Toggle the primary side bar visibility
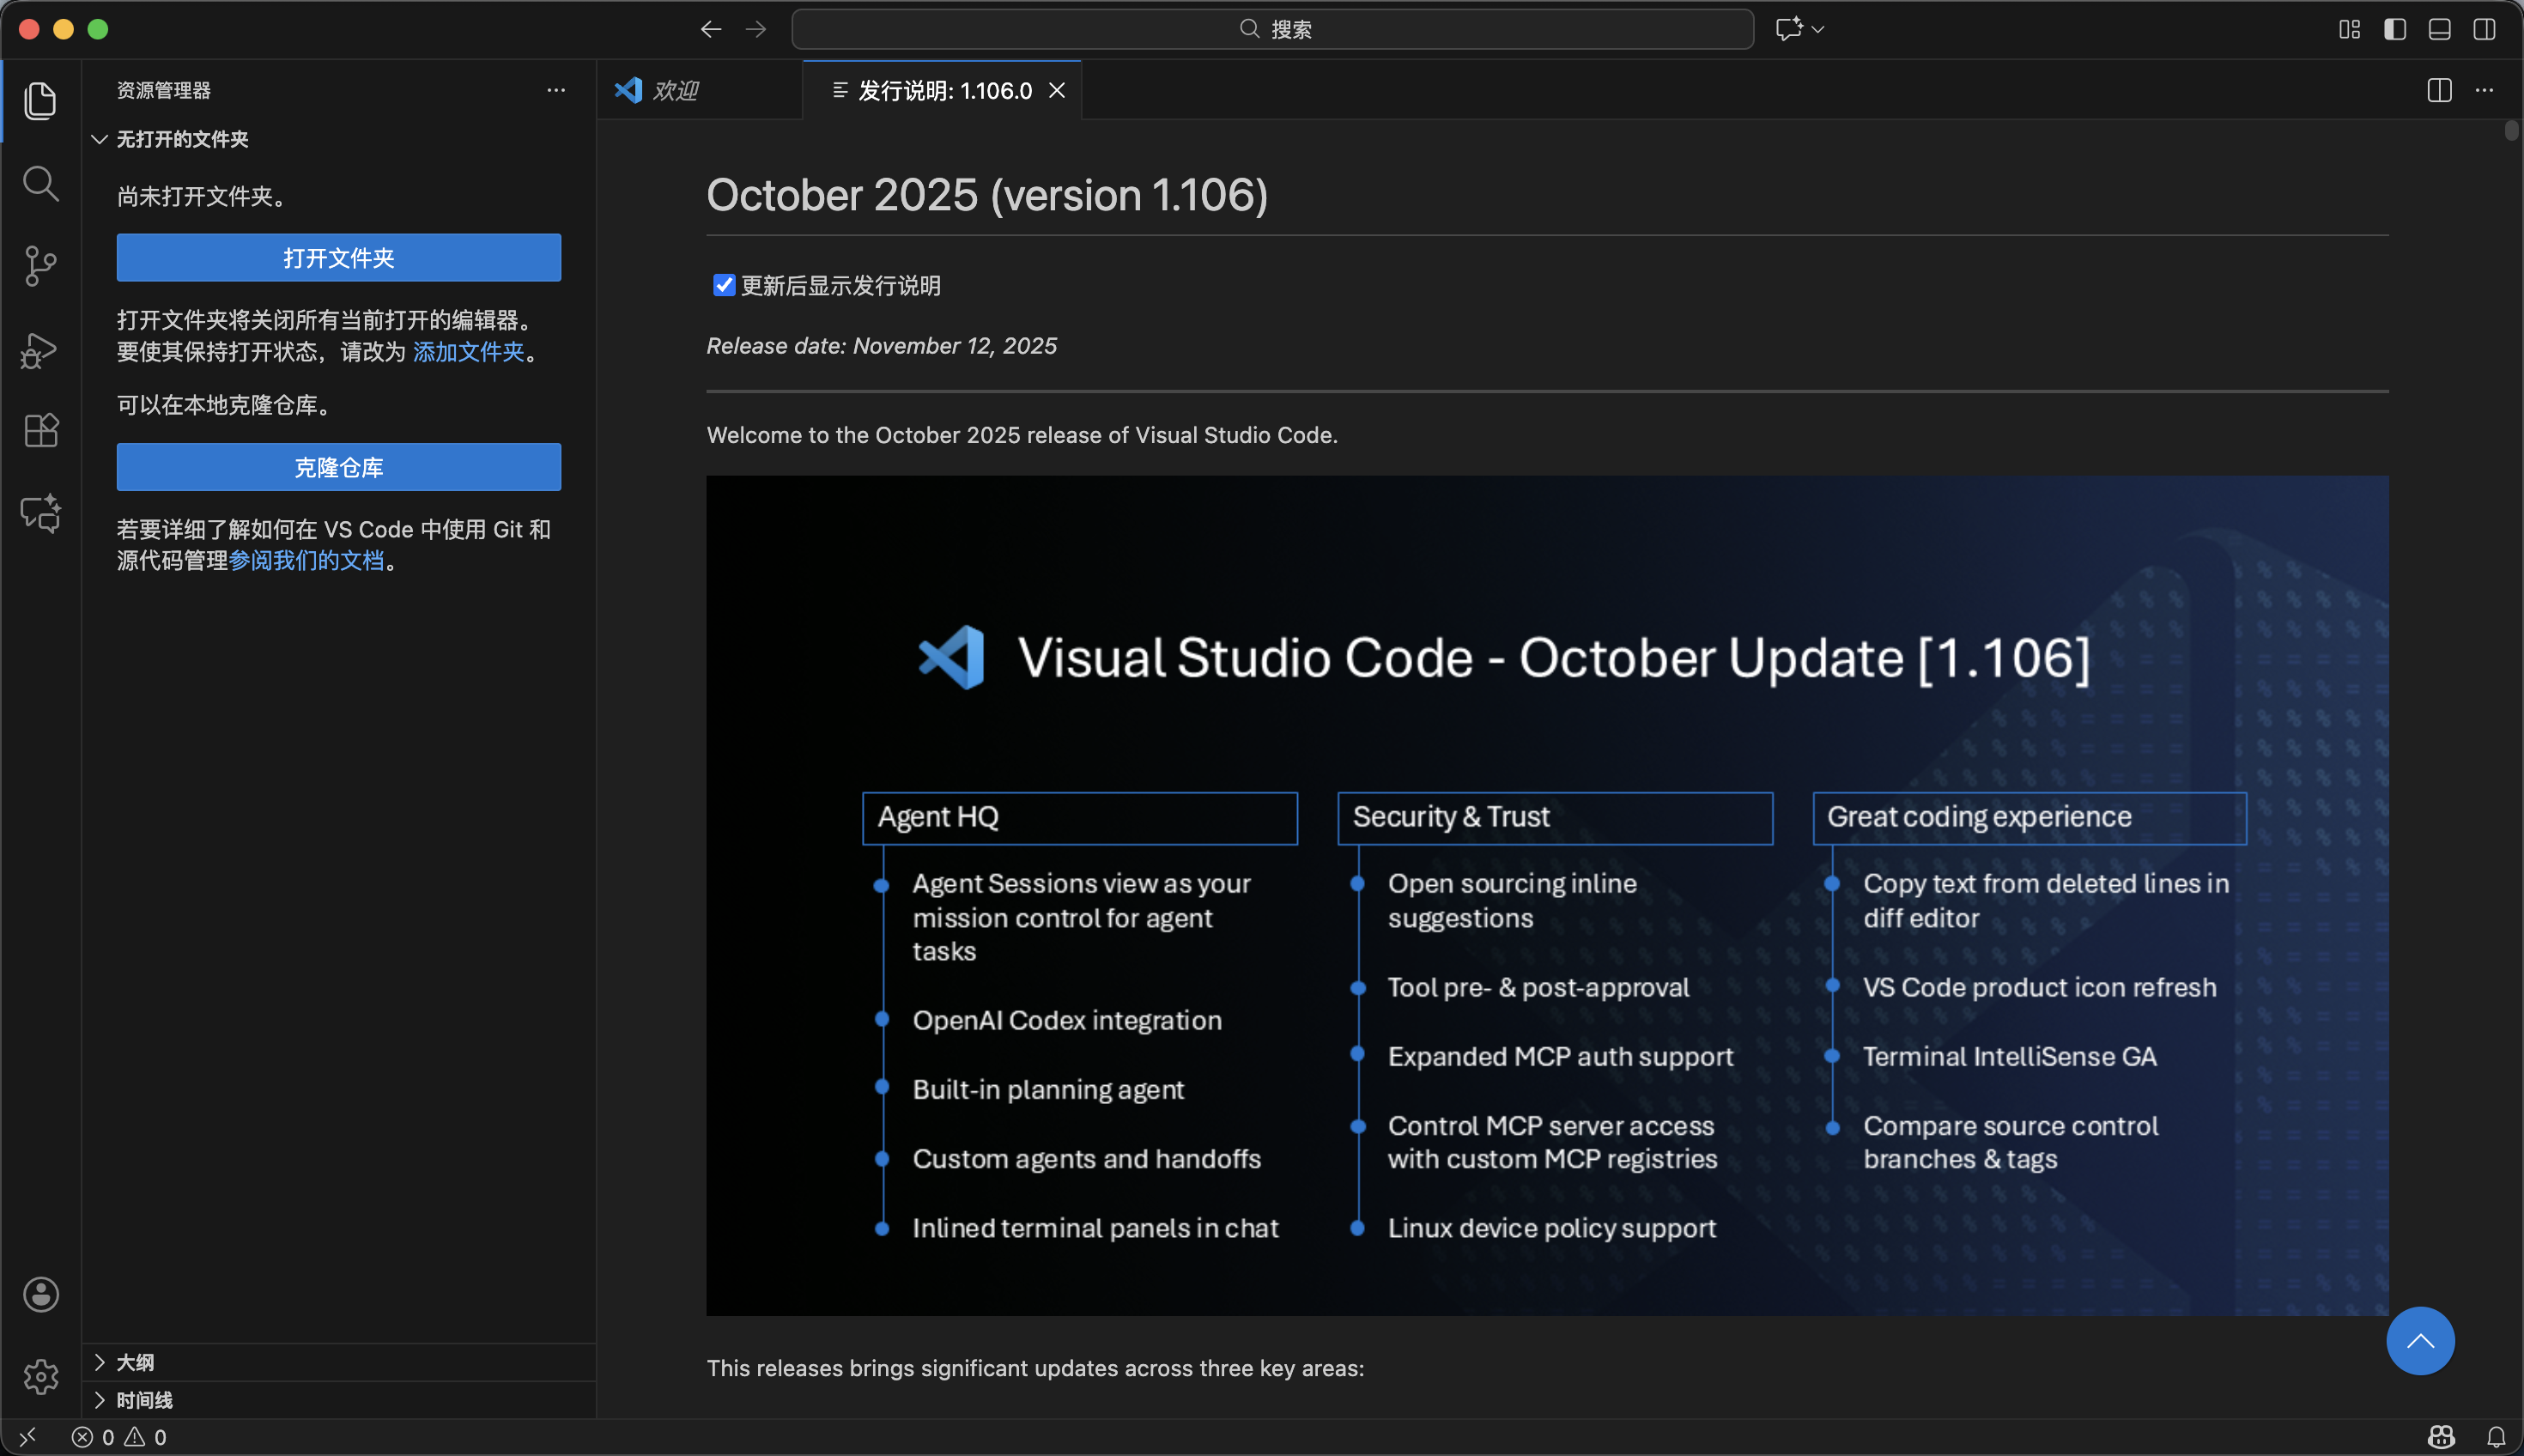This screenshot has height=1456, width=2524. (2394, 29)
